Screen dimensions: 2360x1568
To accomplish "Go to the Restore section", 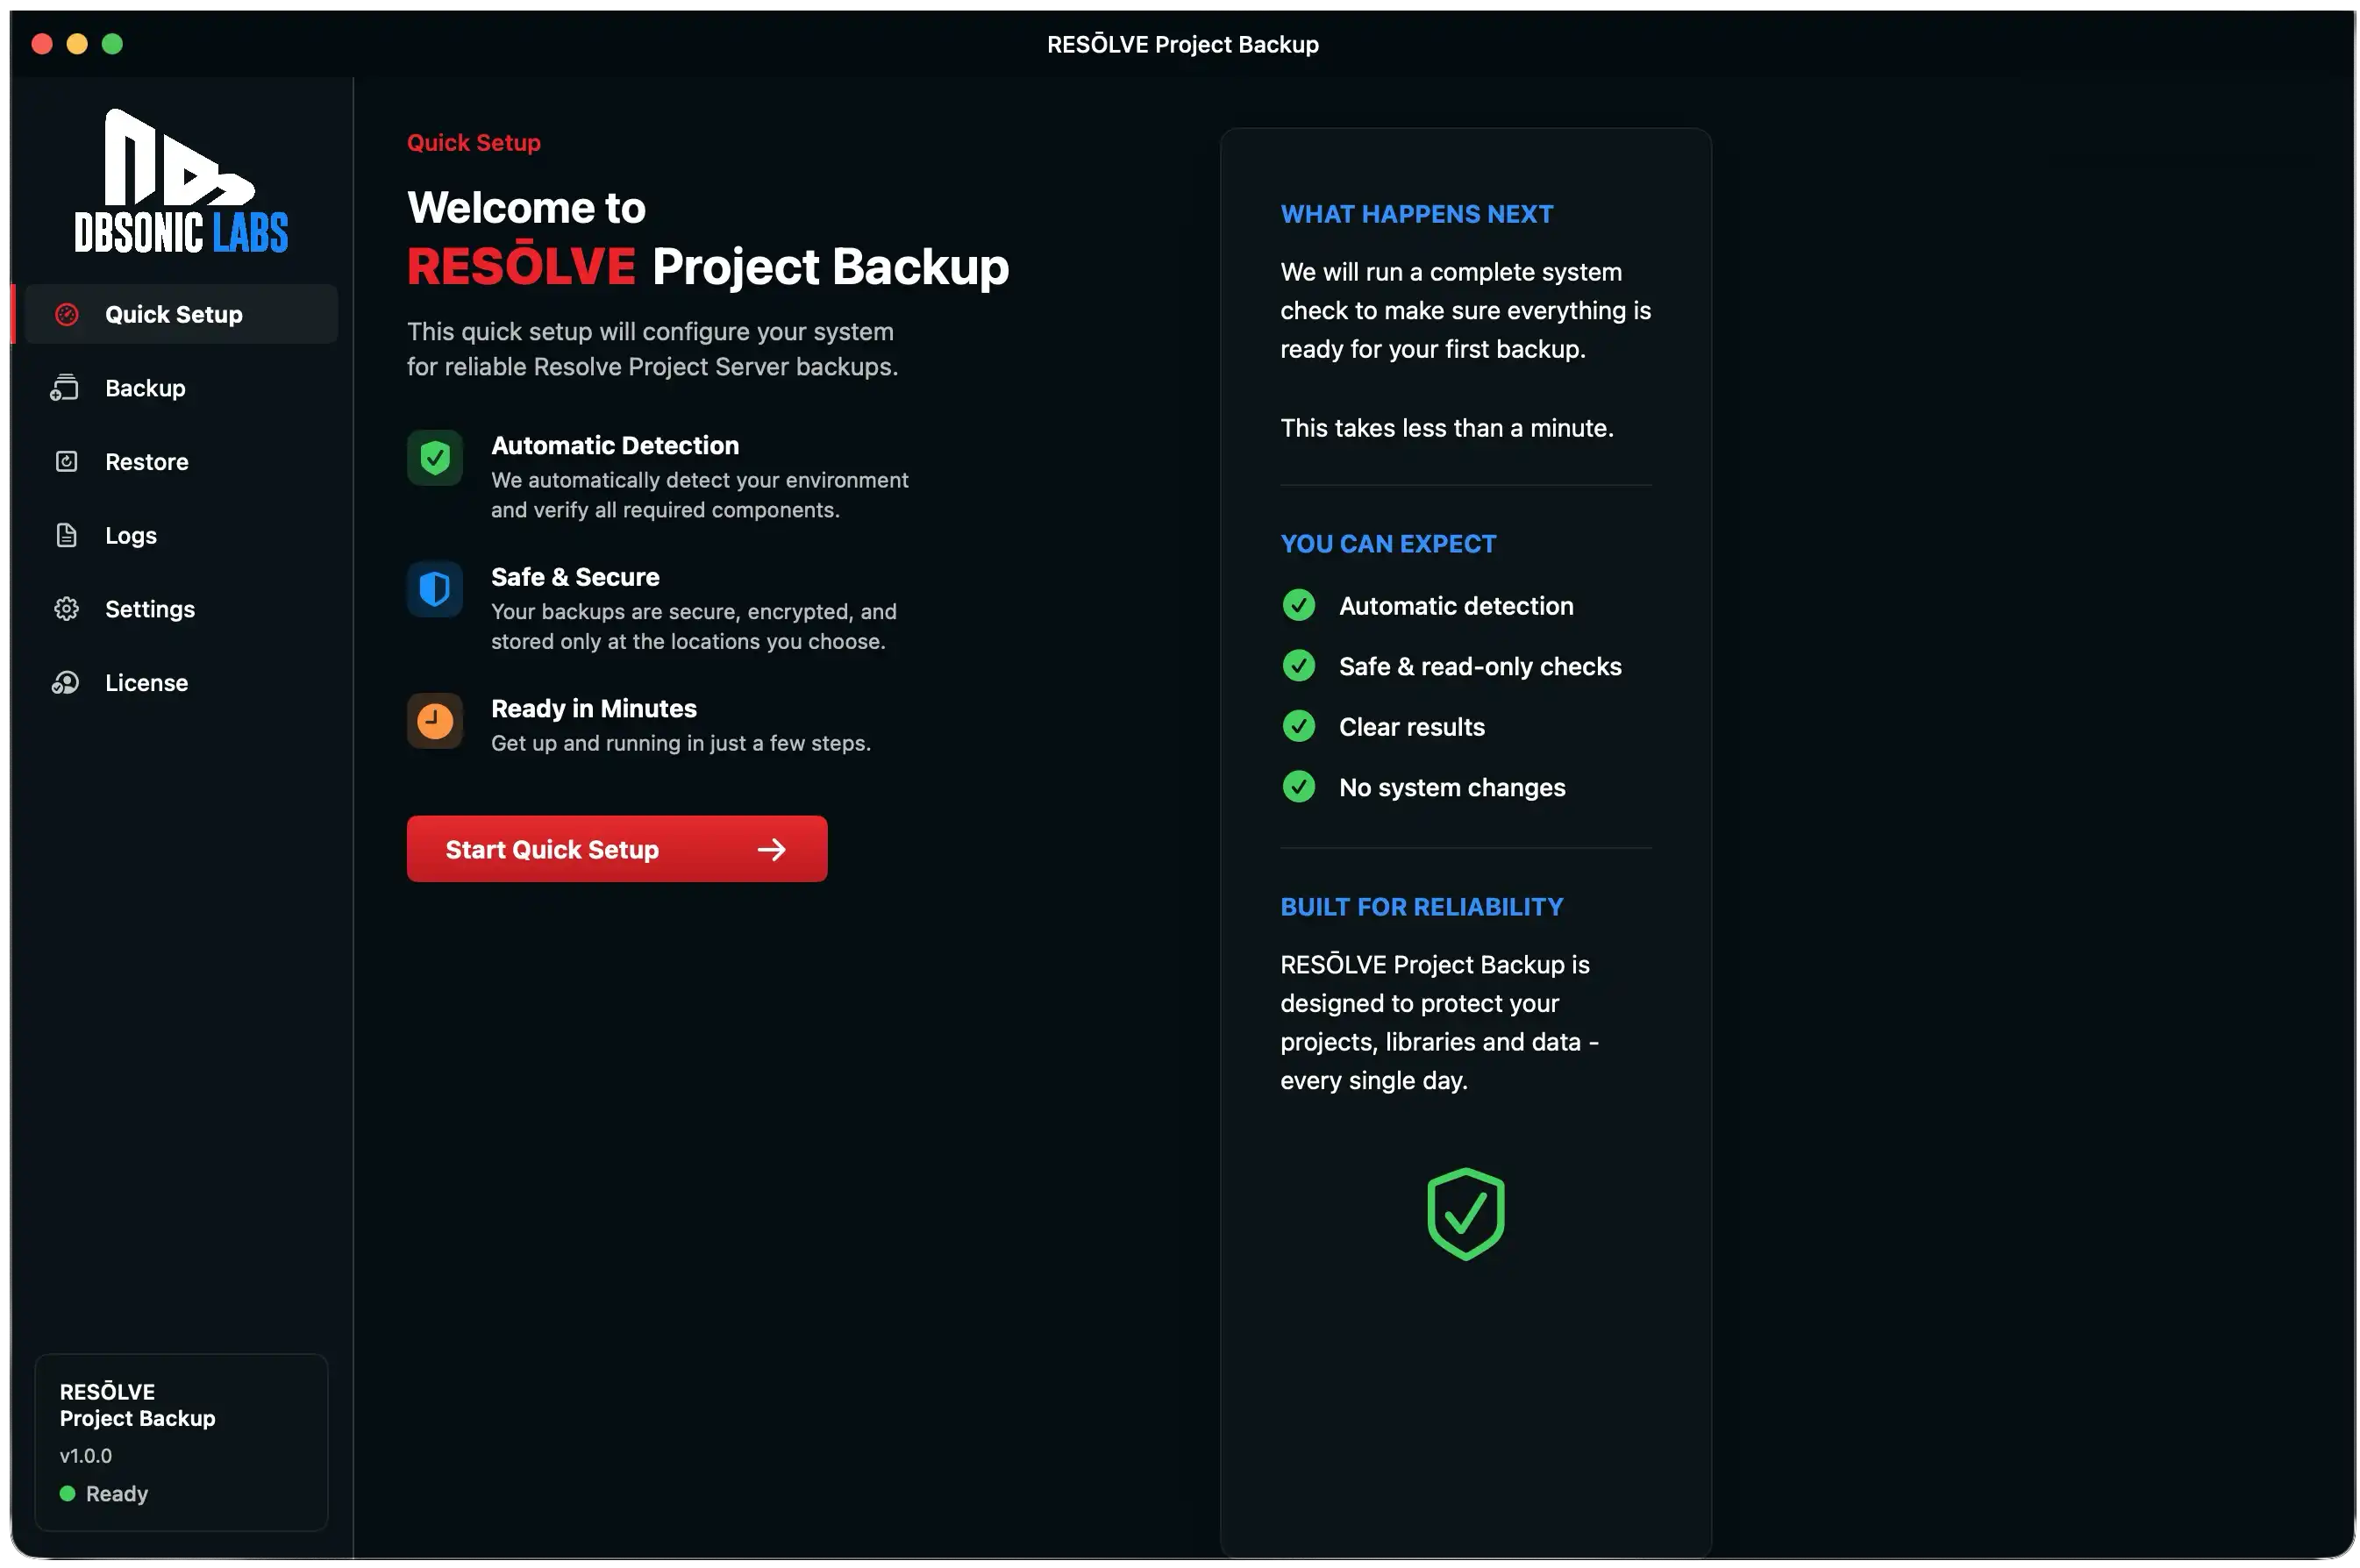I will [181, 461].
